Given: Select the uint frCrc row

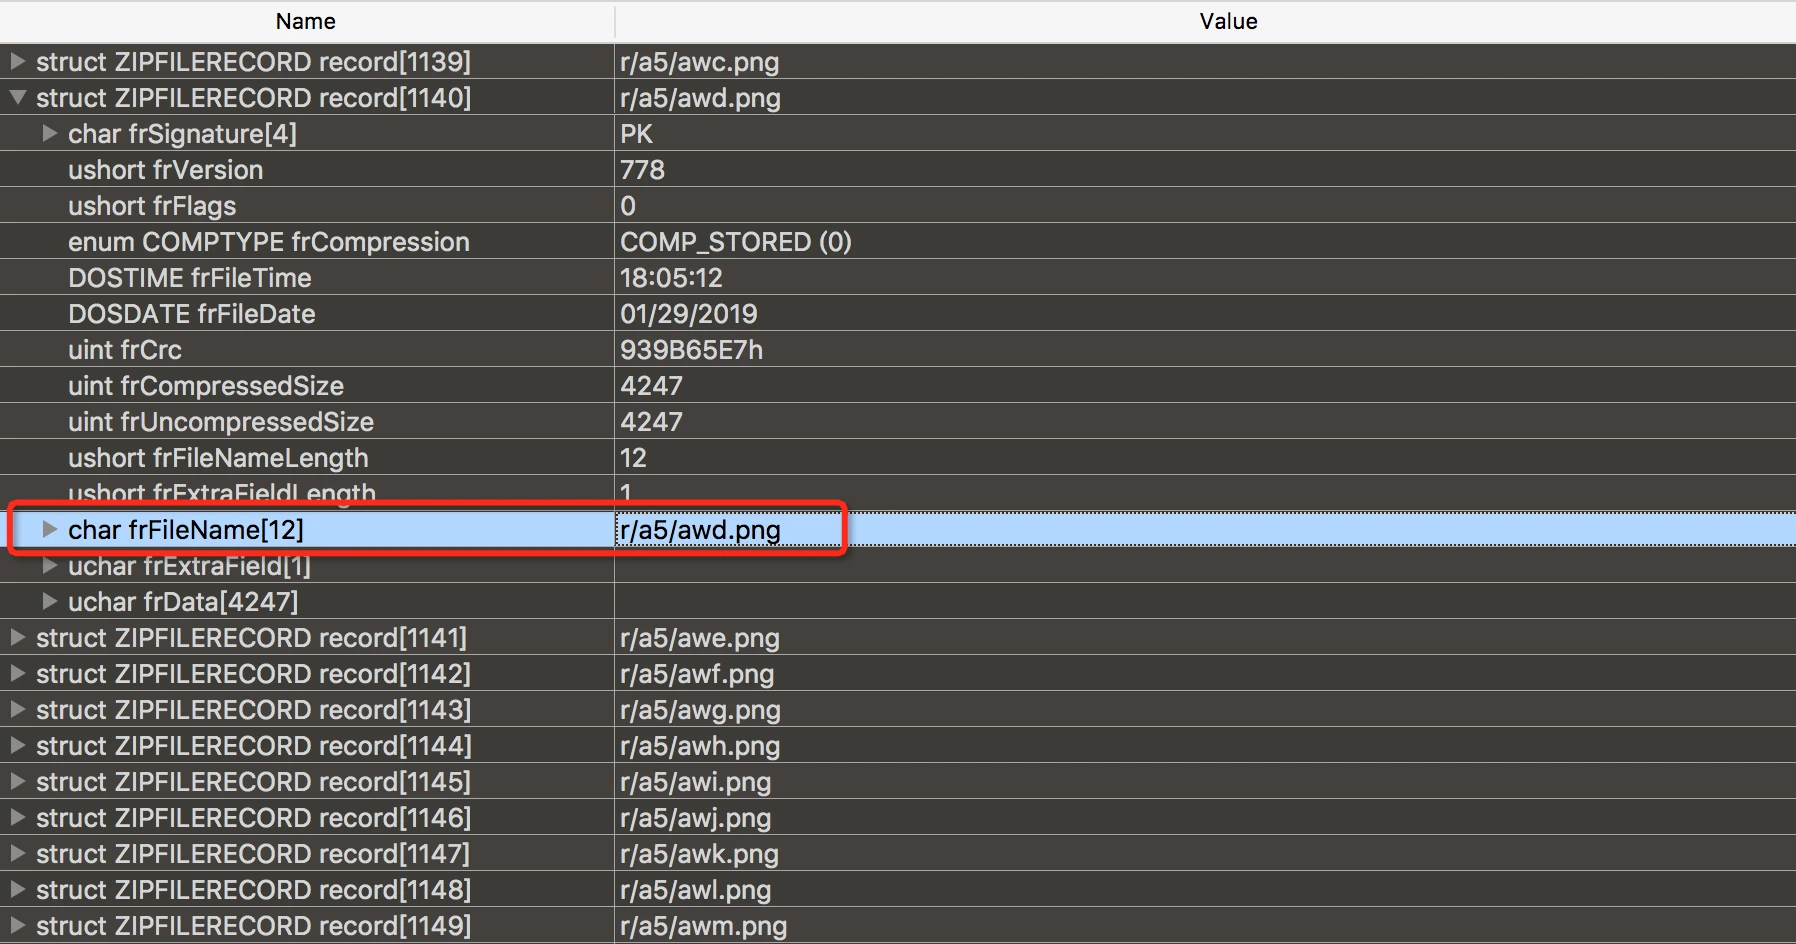Looking at the screenshot, I should point(898,350).
